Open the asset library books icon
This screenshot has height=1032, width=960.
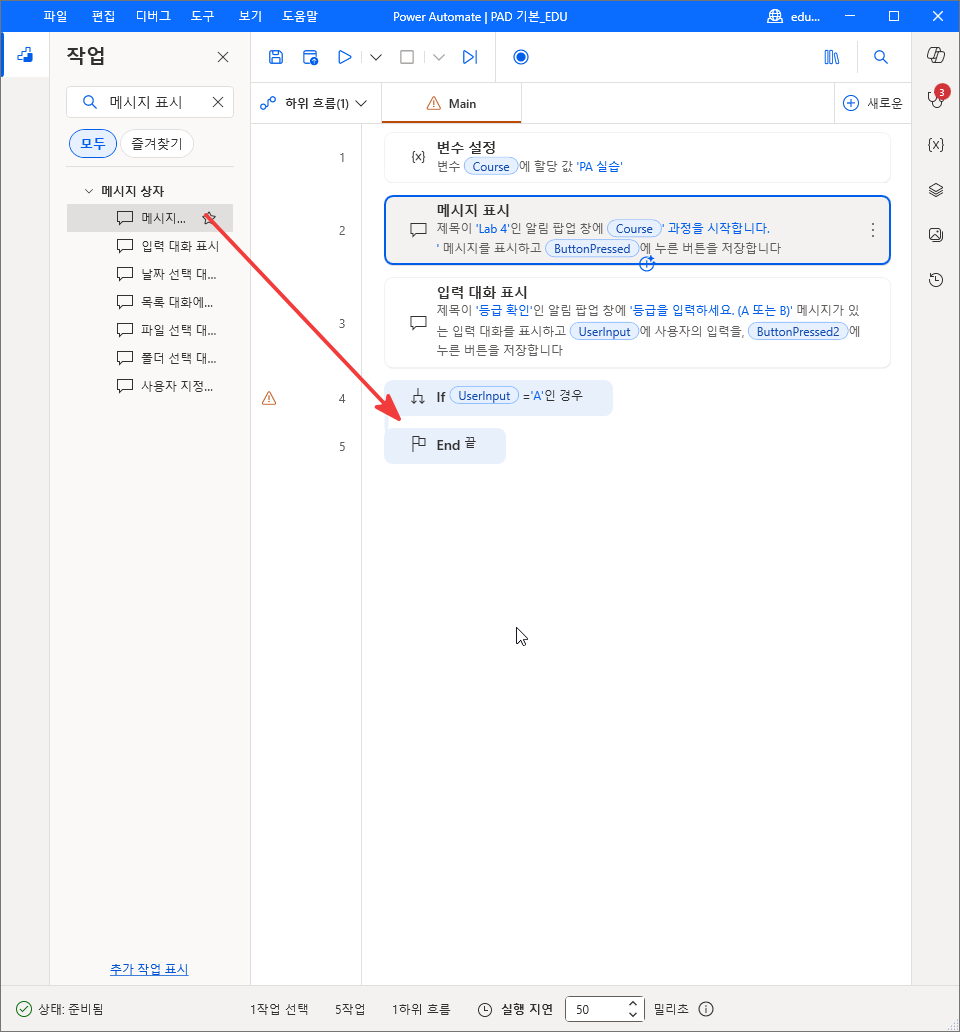click(832, 57)
